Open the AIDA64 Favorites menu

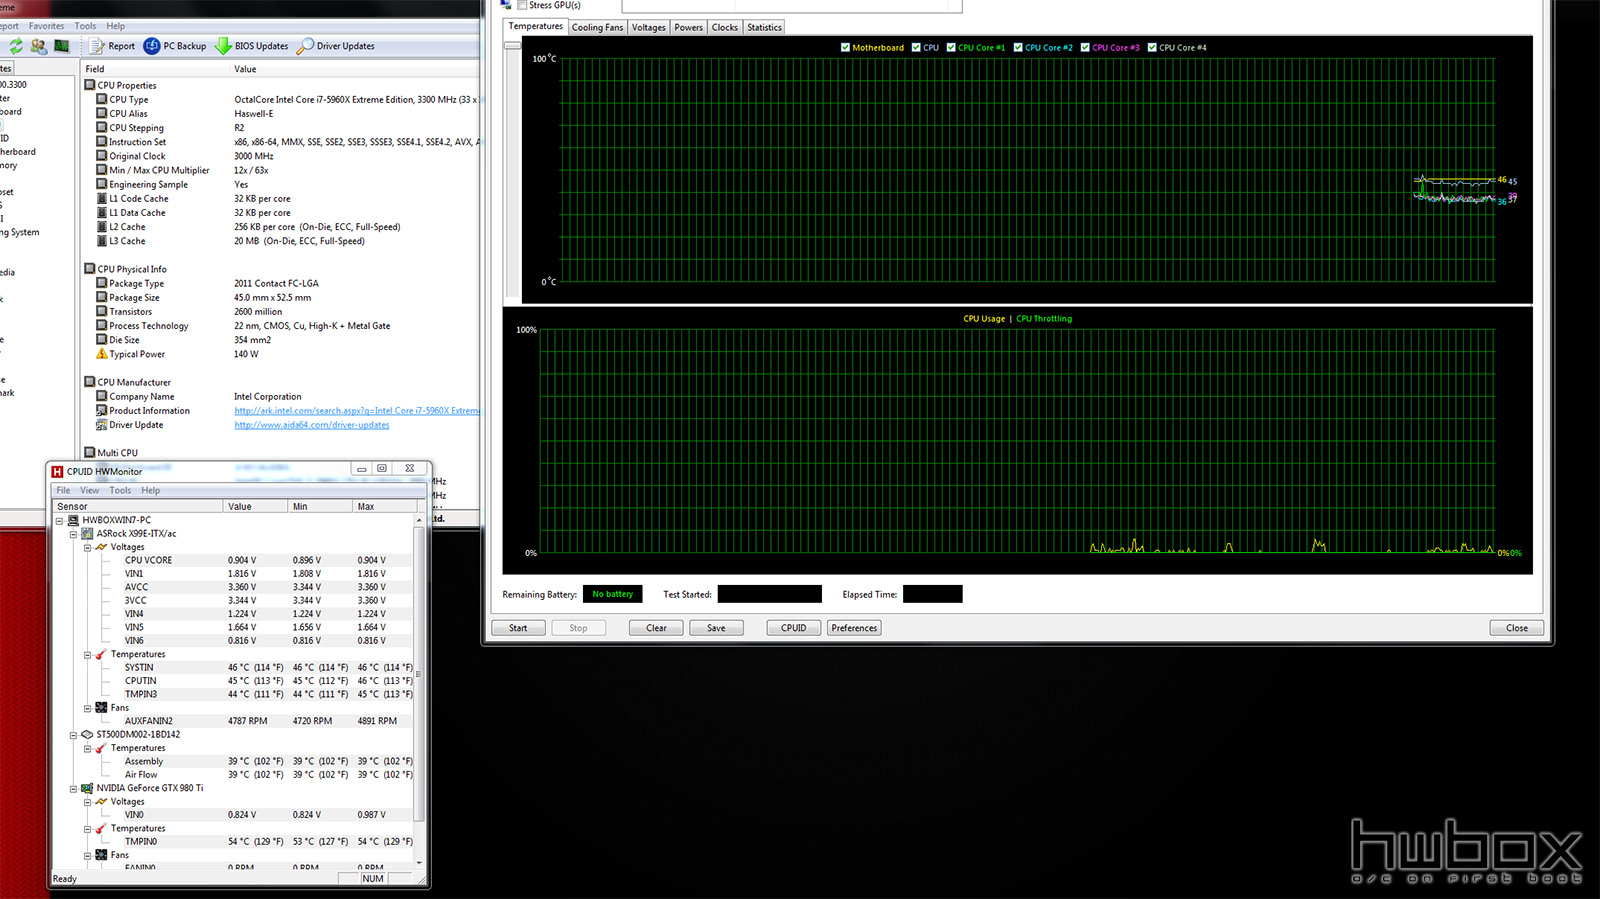coord(46,26)
